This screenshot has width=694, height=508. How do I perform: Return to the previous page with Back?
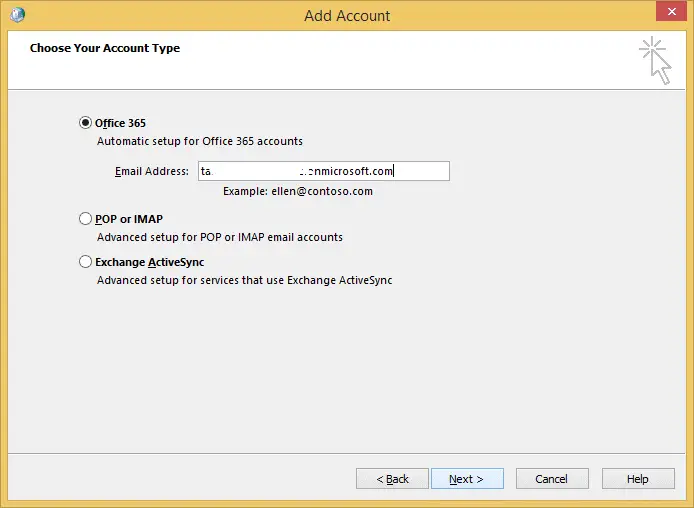click(x=392, y=479)
